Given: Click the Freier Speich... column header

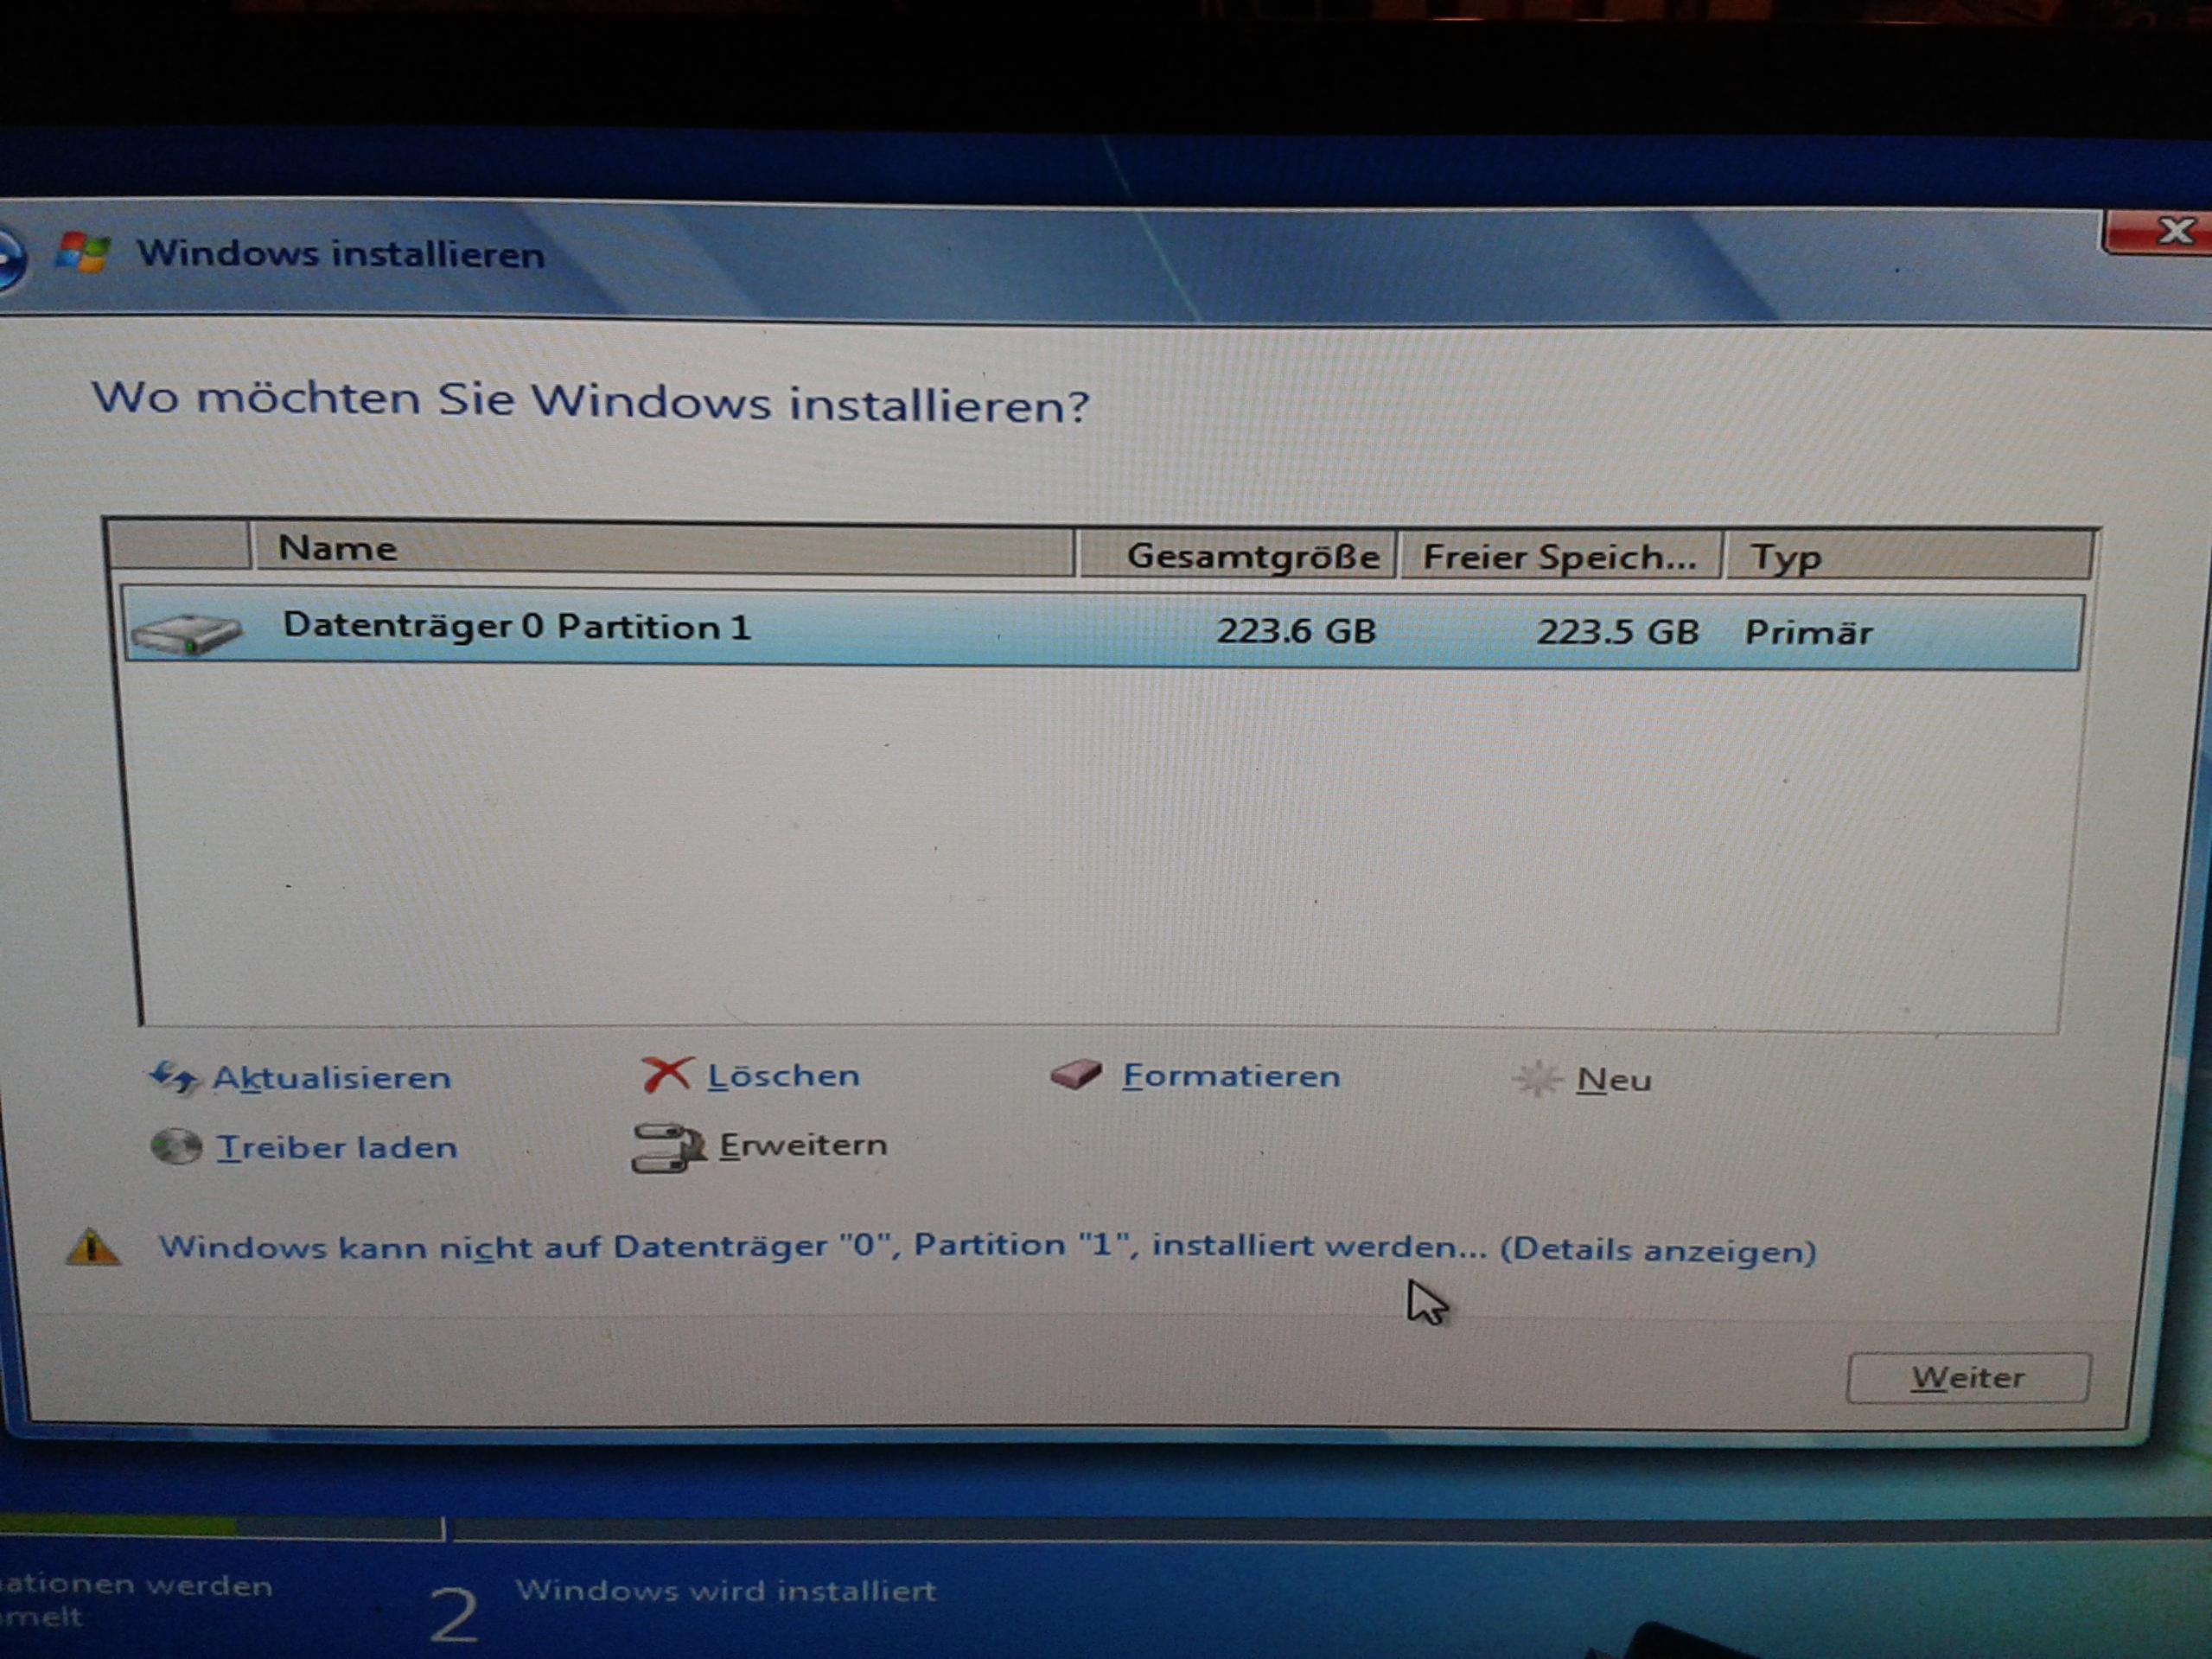Looking at the screenshot, I should coord(1559,557).
